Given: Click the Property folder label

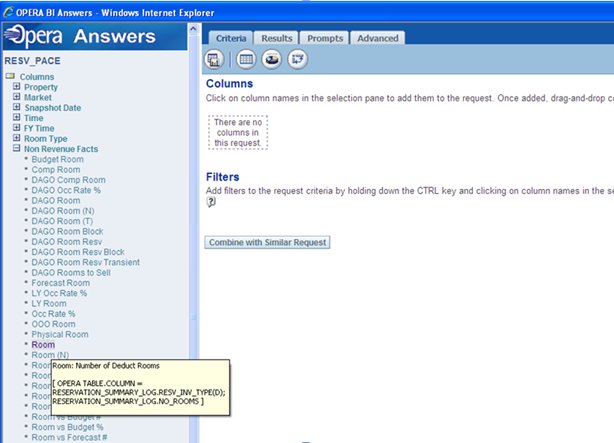Looking at the screenshot, I should point(41,87).
